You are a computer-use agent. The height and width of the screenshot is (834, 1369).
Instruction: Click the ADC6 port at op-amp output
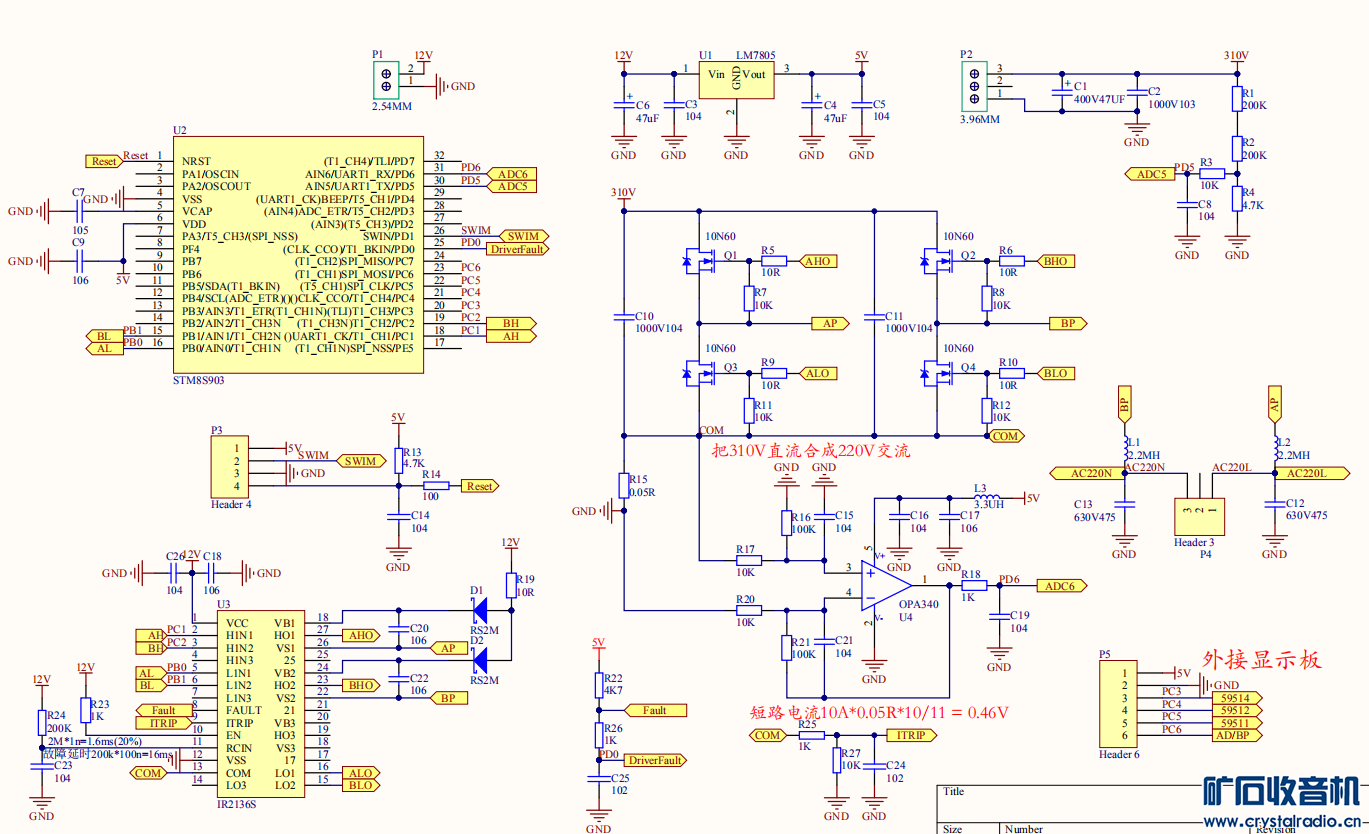[x=1061, y=586]
